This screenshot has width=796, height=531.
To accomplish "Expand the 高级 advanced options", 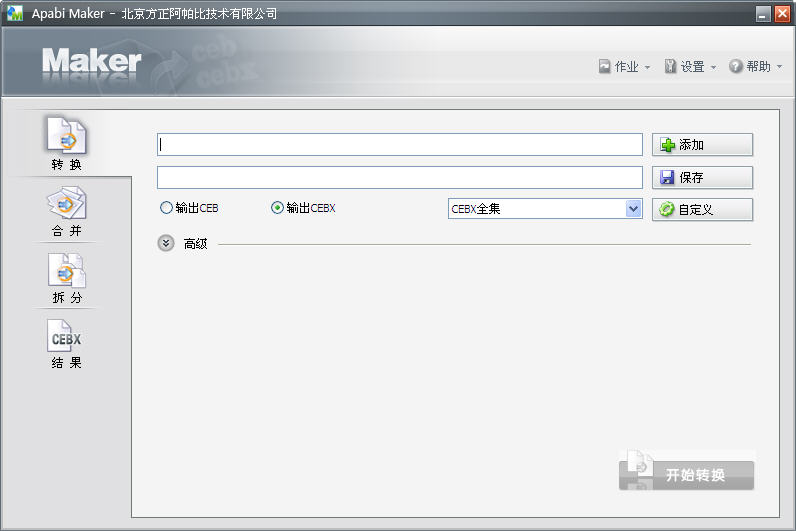I will click(166, 244).
